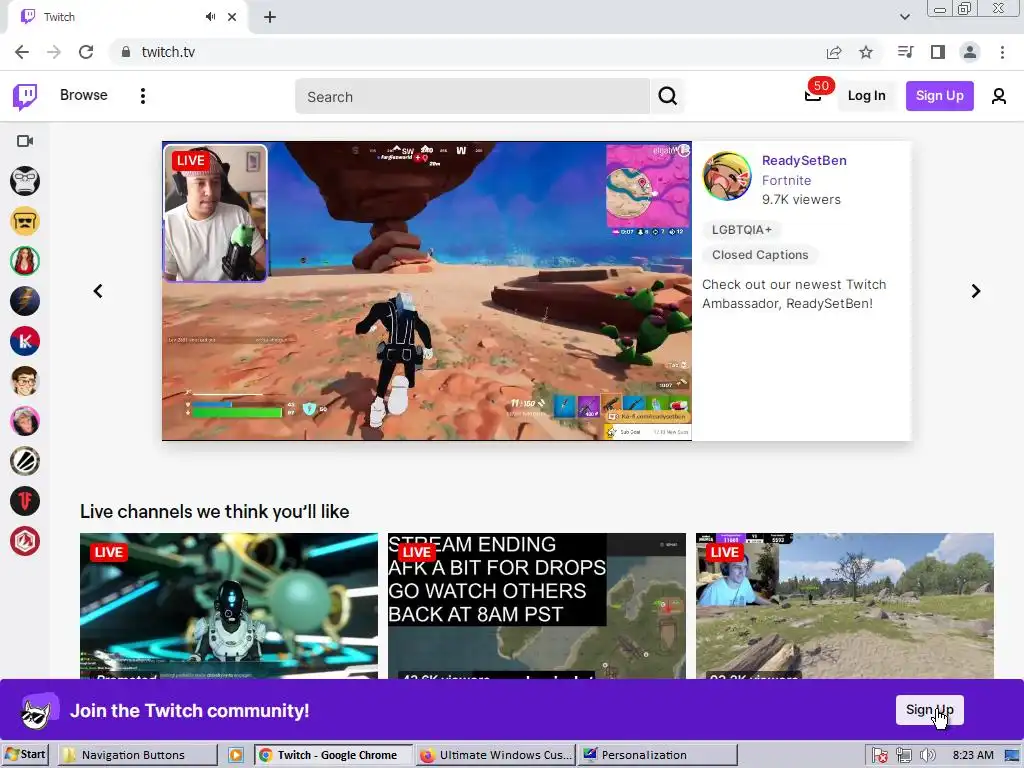
Task: Go to previous featured stream
Action: [x=98, y=291]
